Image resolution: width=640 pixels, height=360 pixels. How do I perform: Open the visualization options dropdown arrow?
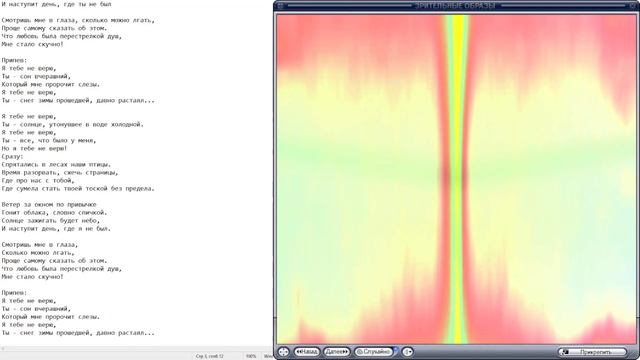pyautogui.click(x=407, y=351)
